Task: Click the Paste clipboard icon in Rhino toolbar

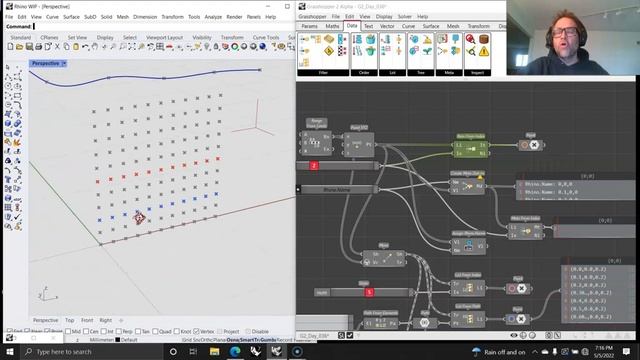Action: [x=76, y=47]
